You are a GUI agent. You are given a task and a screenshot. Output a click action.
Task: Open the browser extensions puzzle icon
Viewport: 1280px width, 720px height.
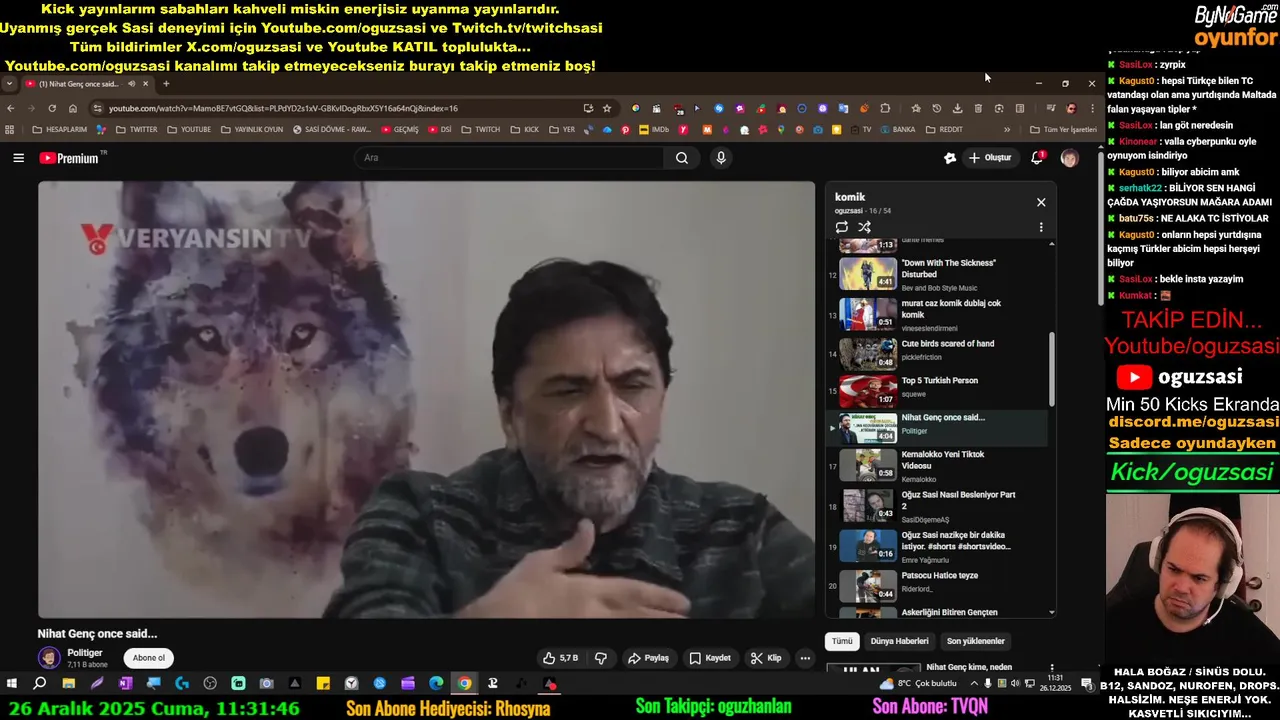(885, 108)
